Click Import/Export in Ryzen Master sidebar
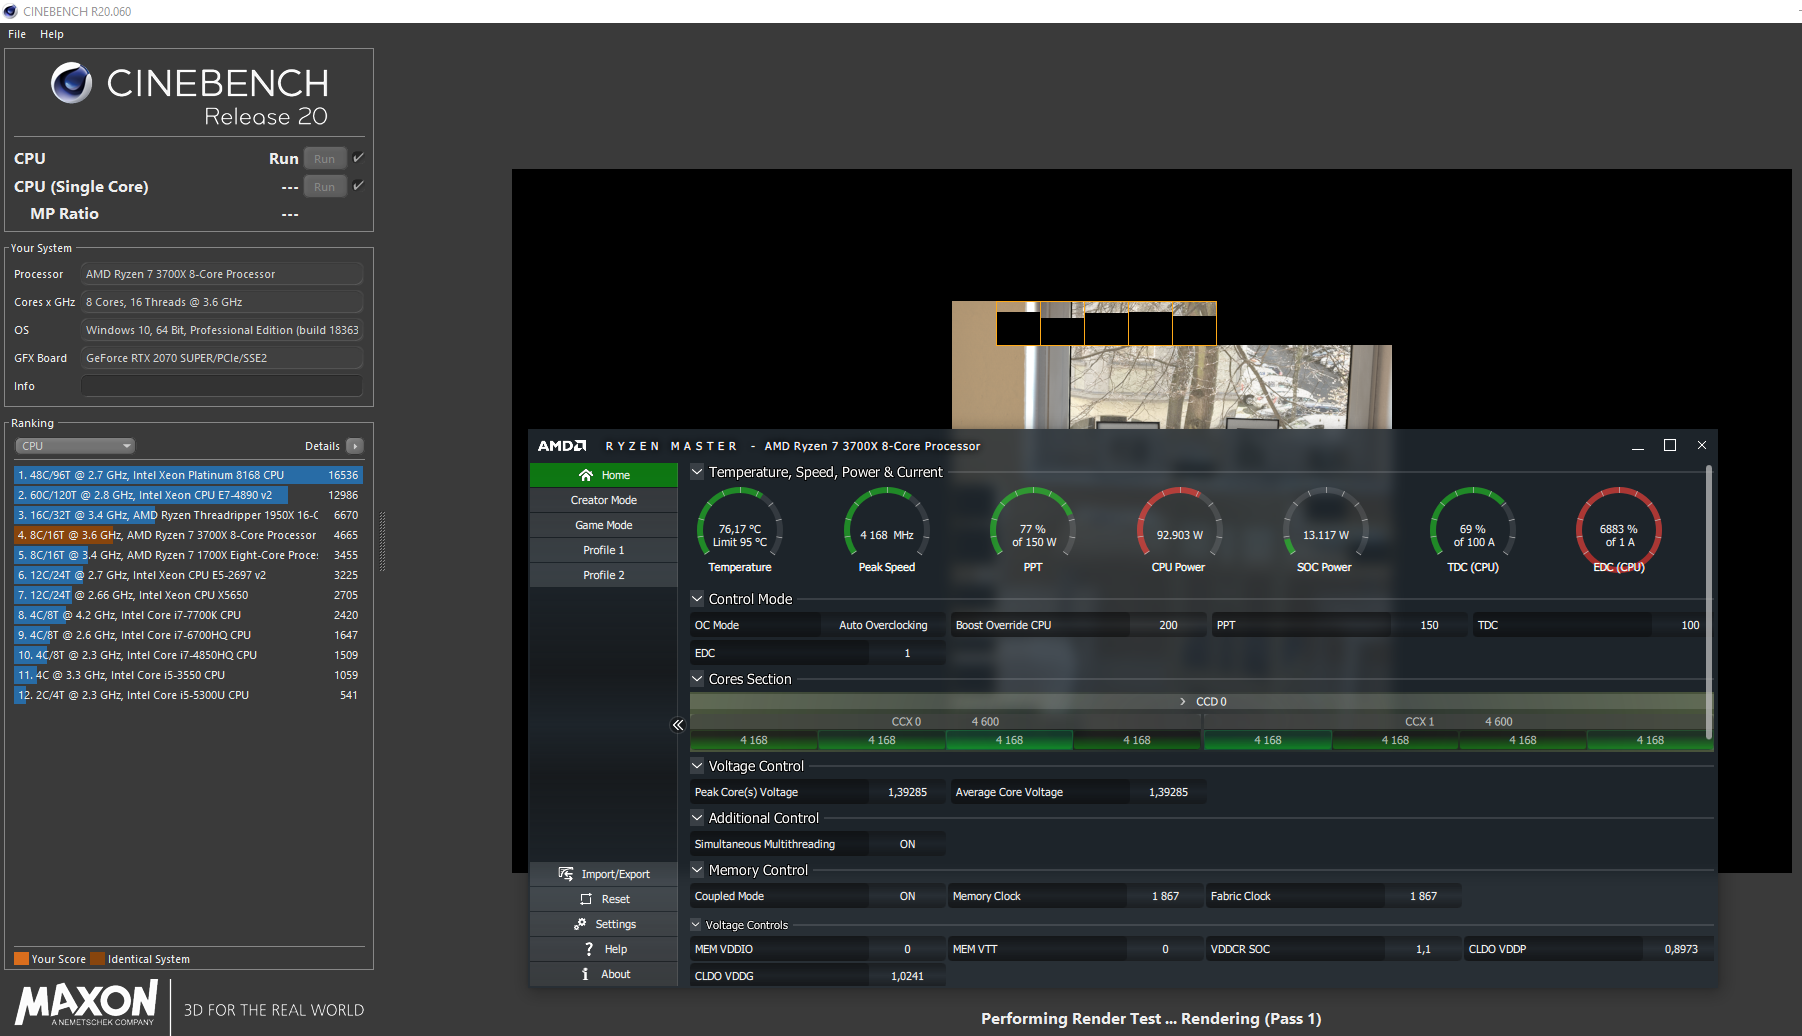 pos(604,874)
